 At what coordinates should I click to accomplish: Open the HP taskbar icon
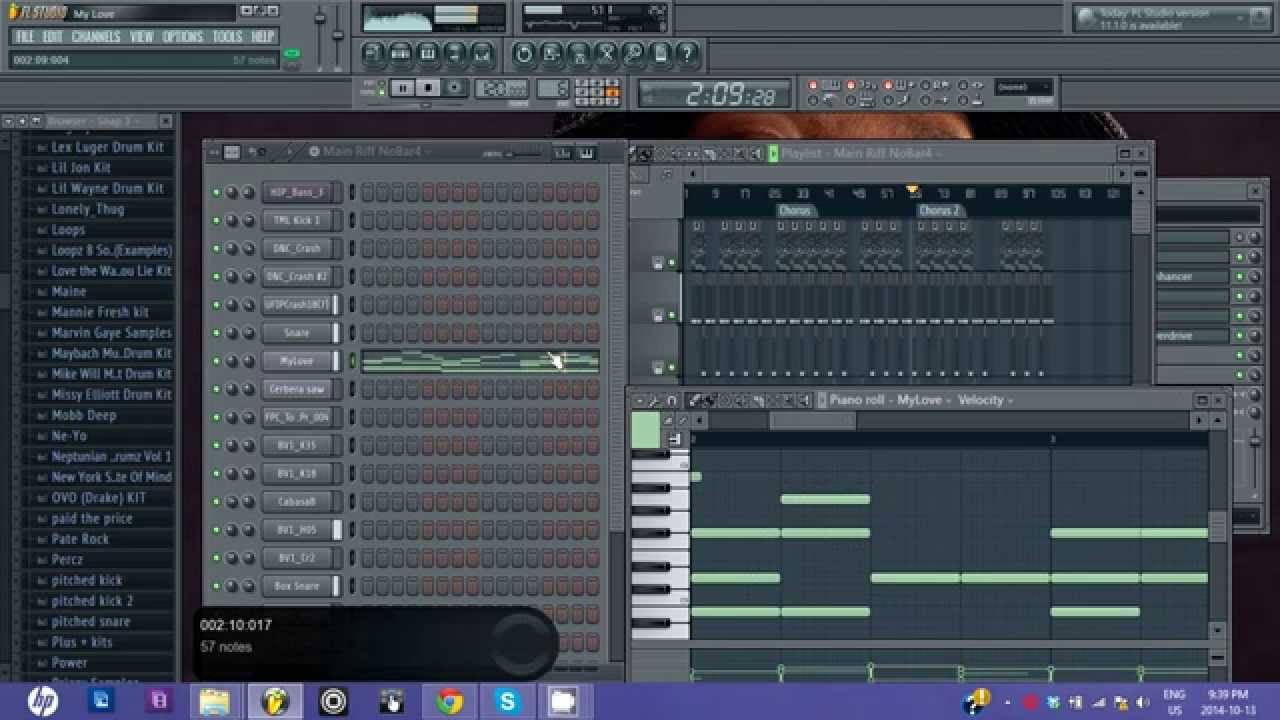click(x=43, y=702)
